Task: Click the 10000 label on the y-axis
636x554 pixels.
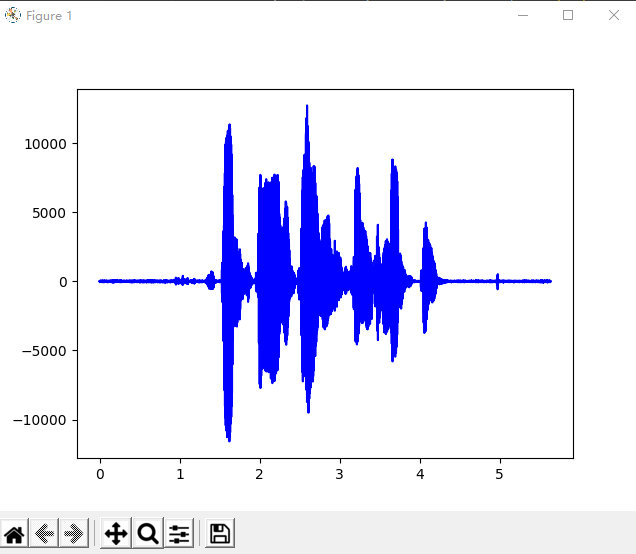Action: coord(44,144)
